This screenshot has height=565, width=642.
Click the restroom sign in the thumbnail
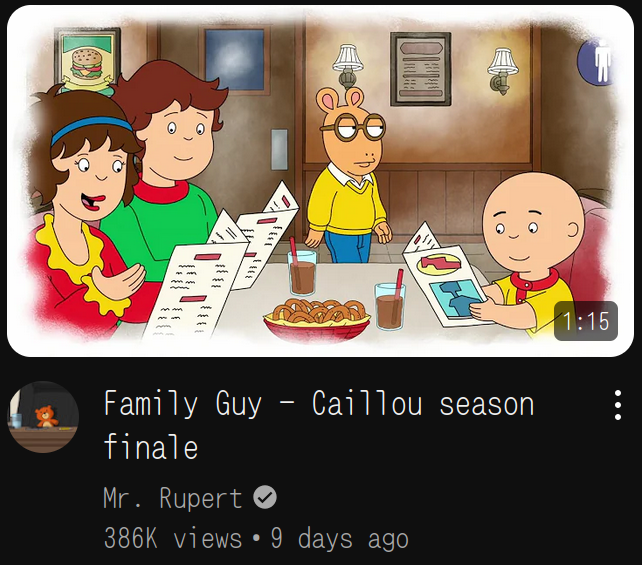(597, 61)
